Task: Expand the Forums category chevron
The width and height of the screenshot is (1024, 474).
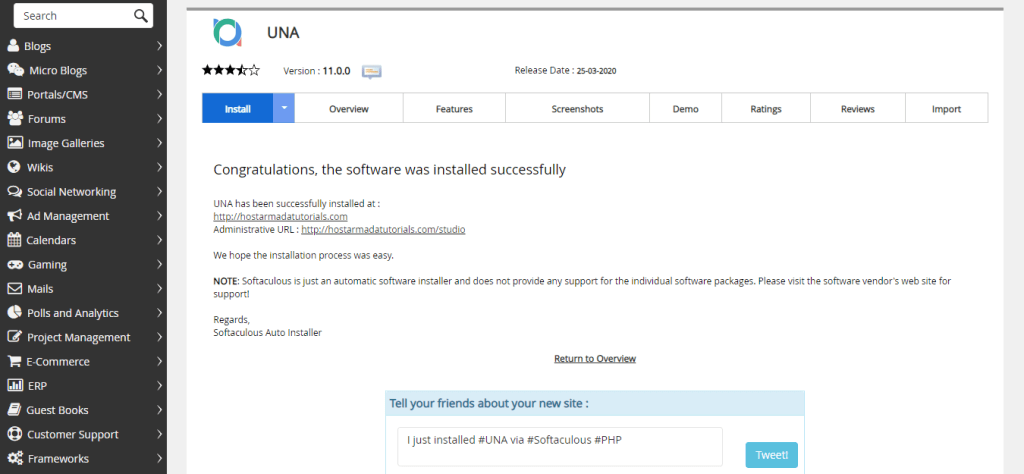Action: [x=159, y=118]
